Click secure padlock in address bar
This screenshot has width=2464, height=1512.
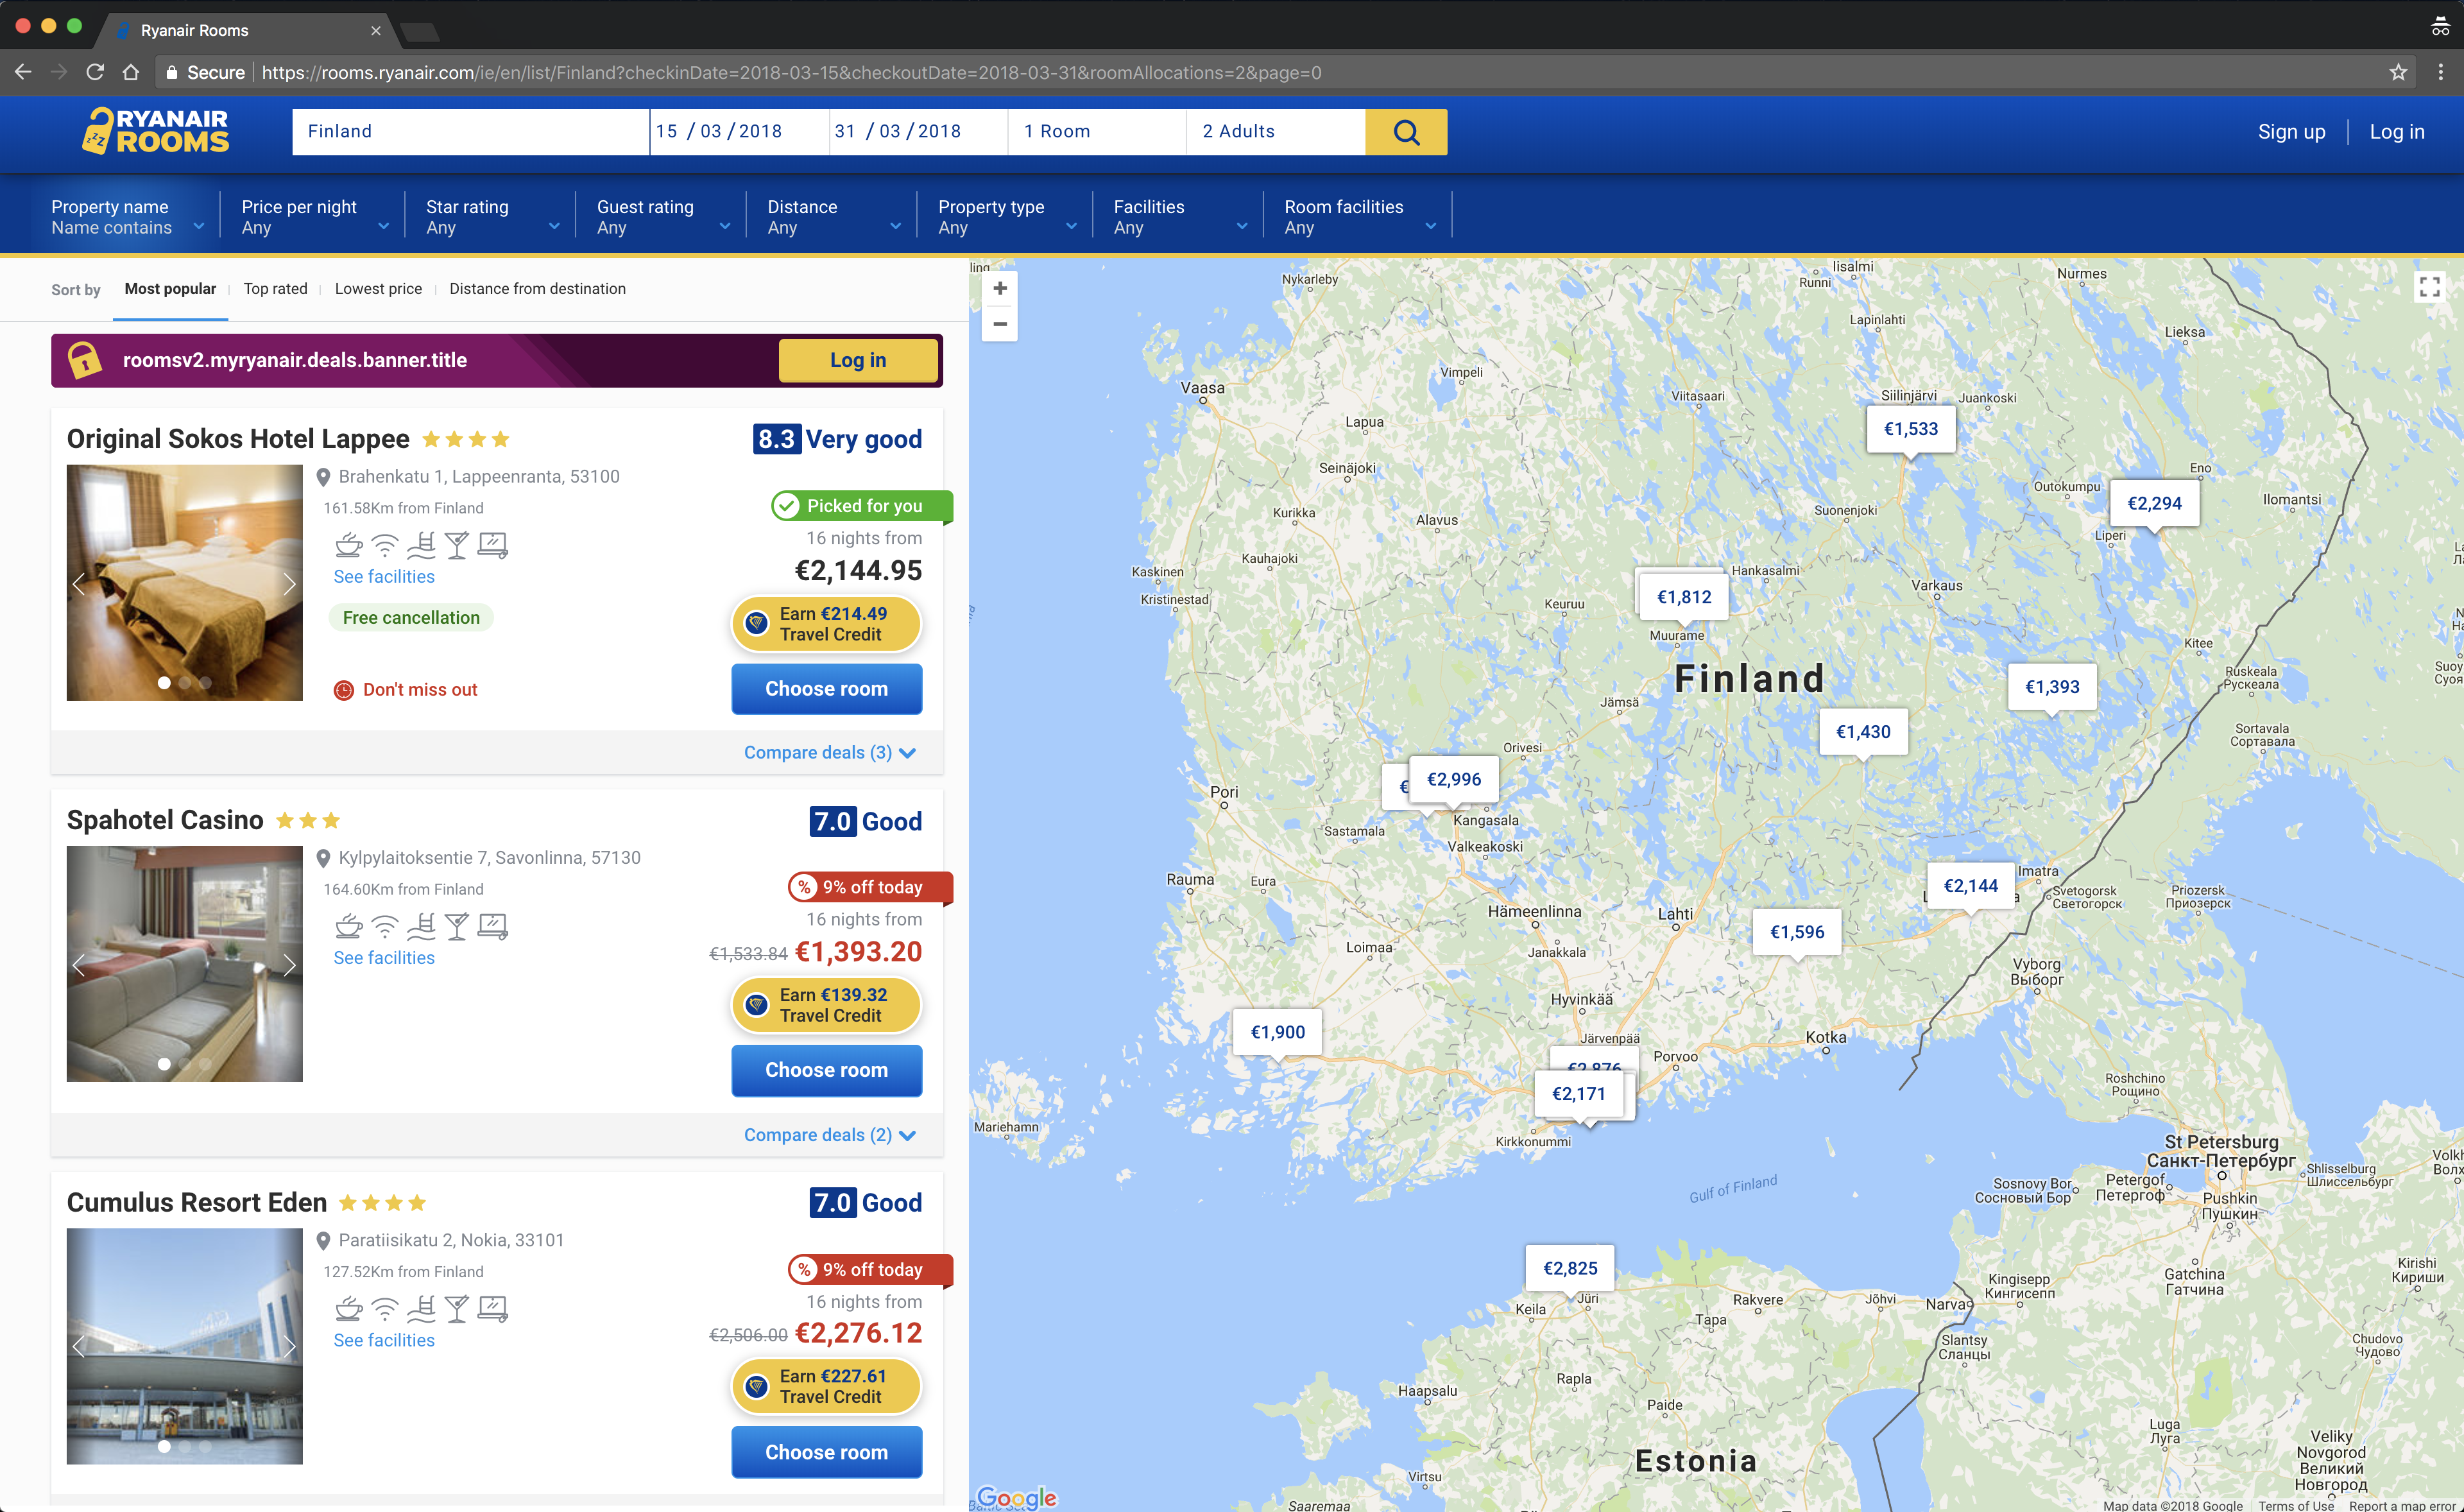[171, 72]
